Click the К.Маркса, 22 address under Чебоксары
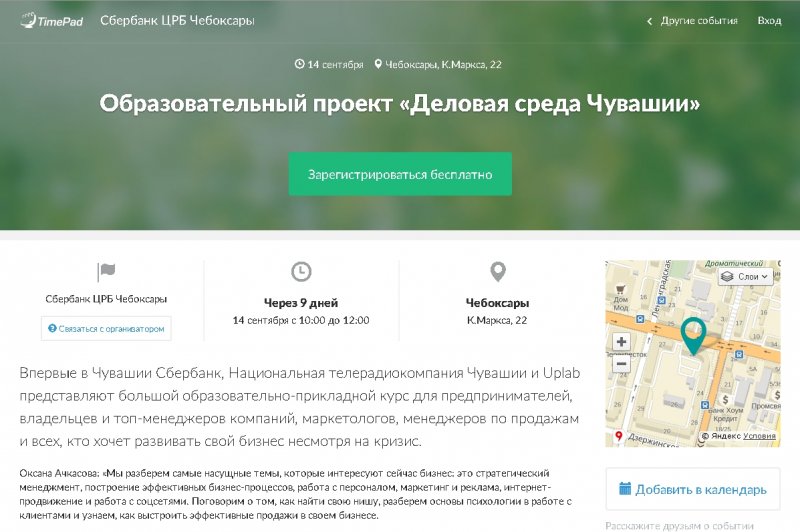The height and width of the screenshot is (532, 800). 497,320
